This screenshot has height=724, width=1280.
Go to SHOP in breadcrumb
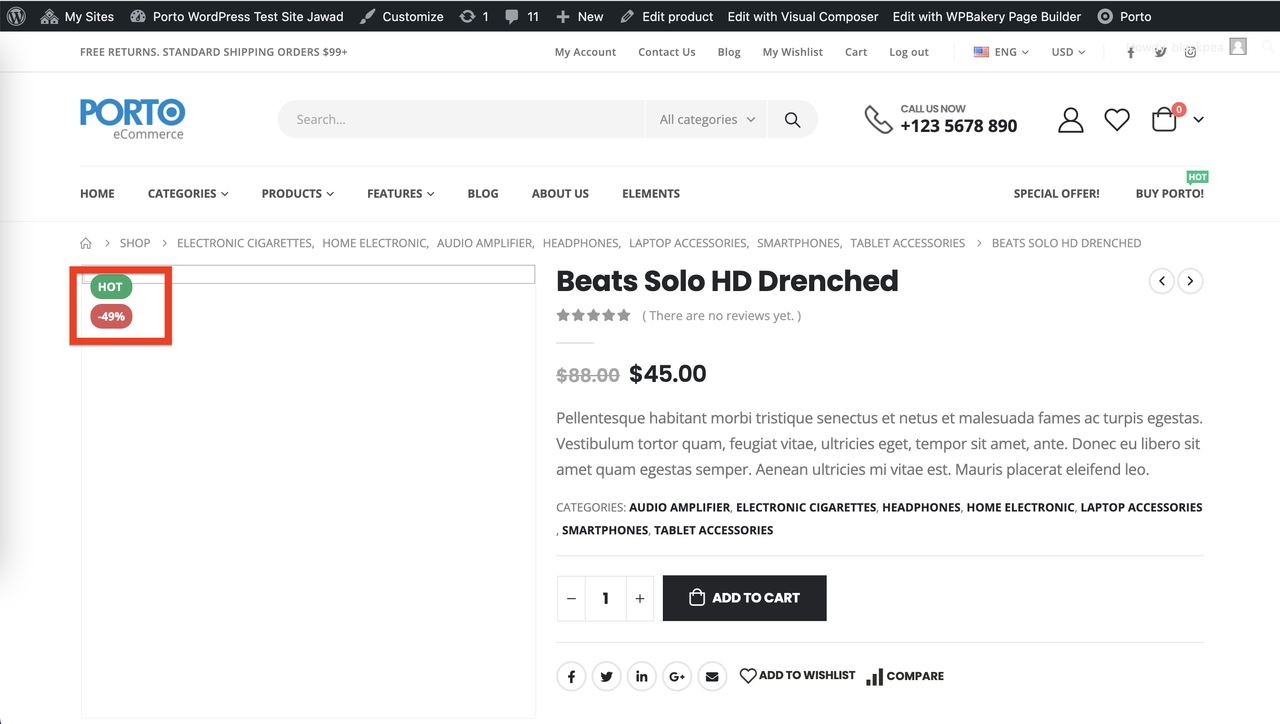pos(135,243)
